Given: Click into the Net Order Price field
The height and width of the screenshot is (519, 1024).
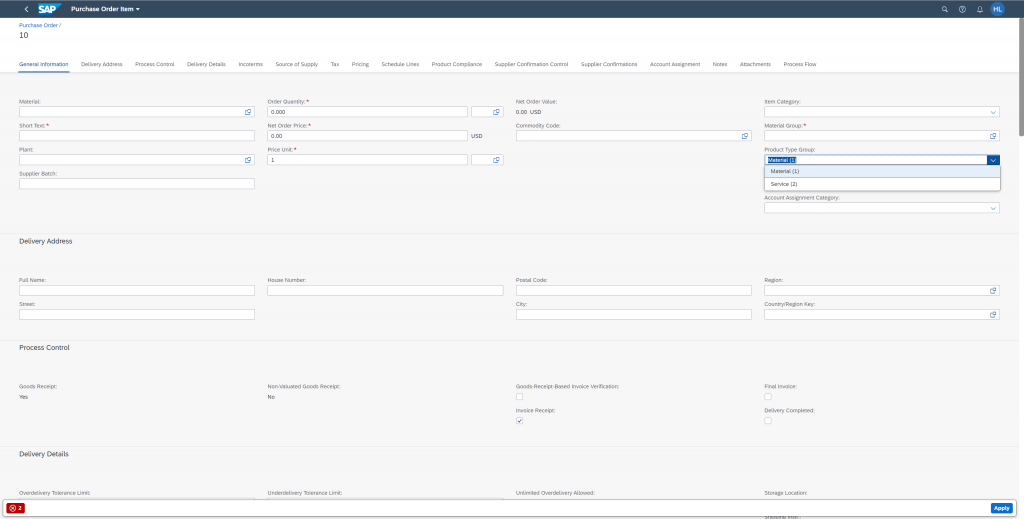Looking at the screenshot, I should click(368, 136).
